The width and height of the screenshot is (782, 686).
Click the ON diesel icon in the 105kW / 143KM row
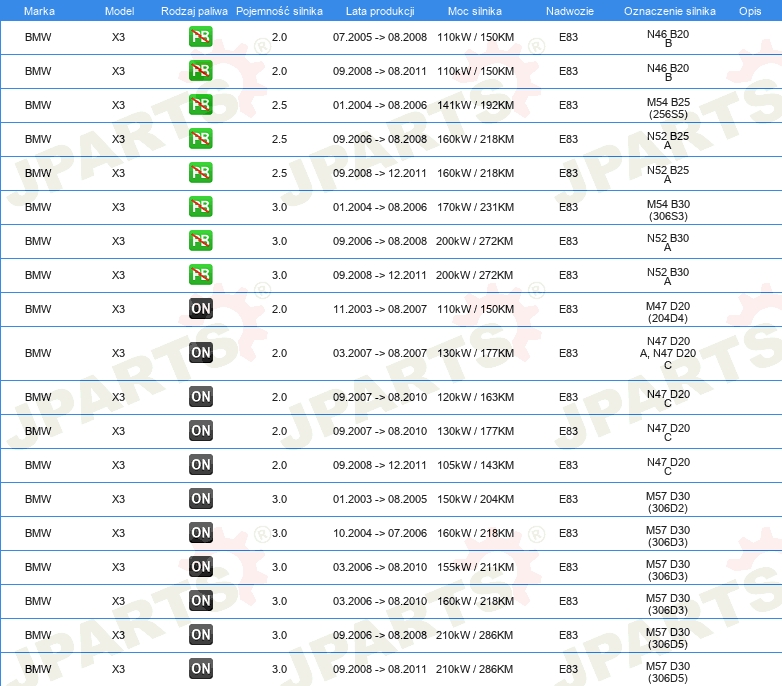pyautogui.click(x=200, y=465)
